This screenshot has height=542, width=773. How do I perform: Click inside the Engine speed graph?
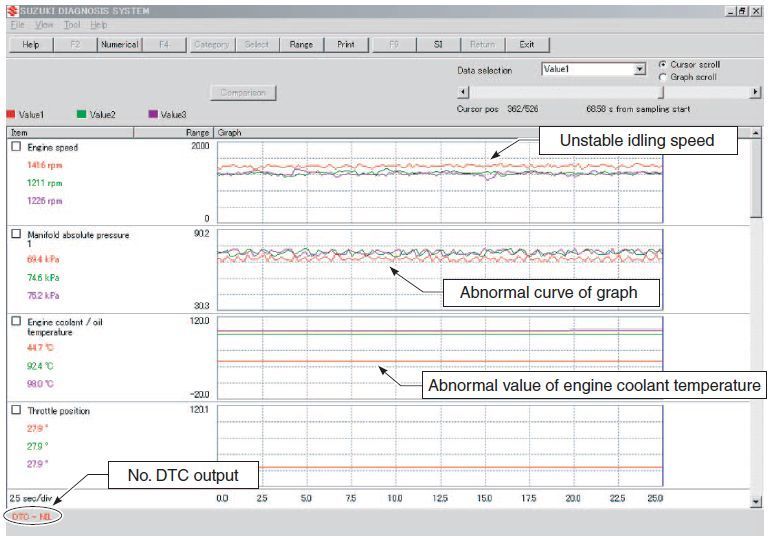440,182
